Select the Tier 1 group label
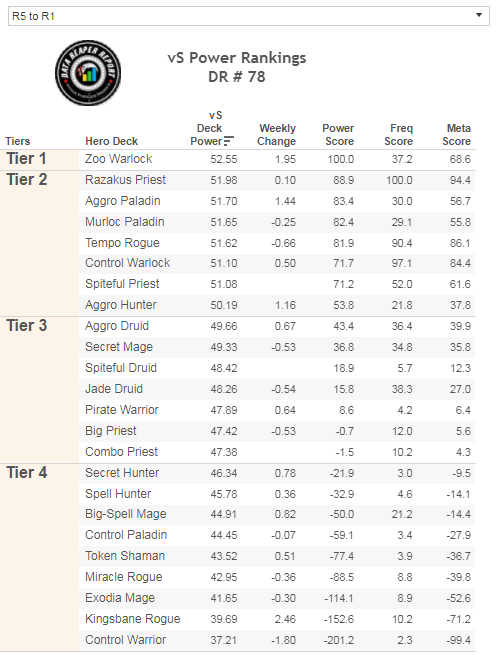This screenshot has height=655, width=497. pyautogui.click(x=26, y=159)
